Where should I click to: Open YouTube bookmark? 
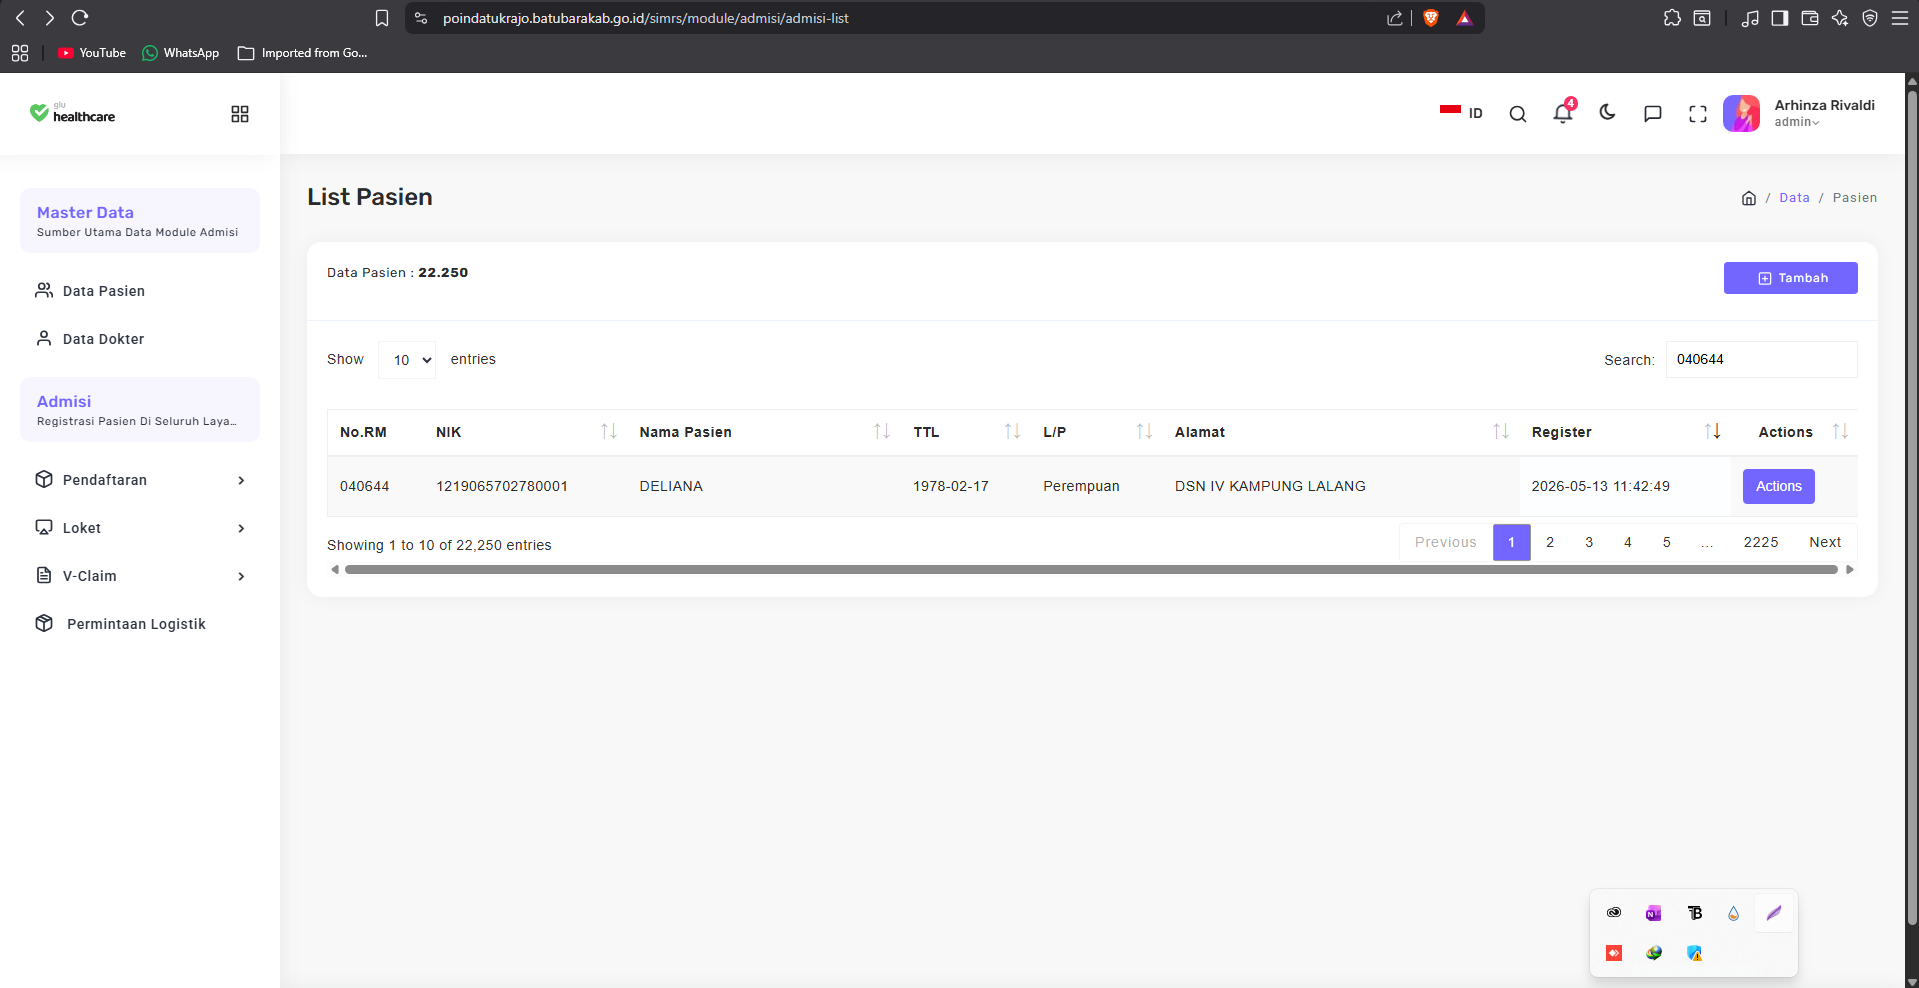pos(92,53)
